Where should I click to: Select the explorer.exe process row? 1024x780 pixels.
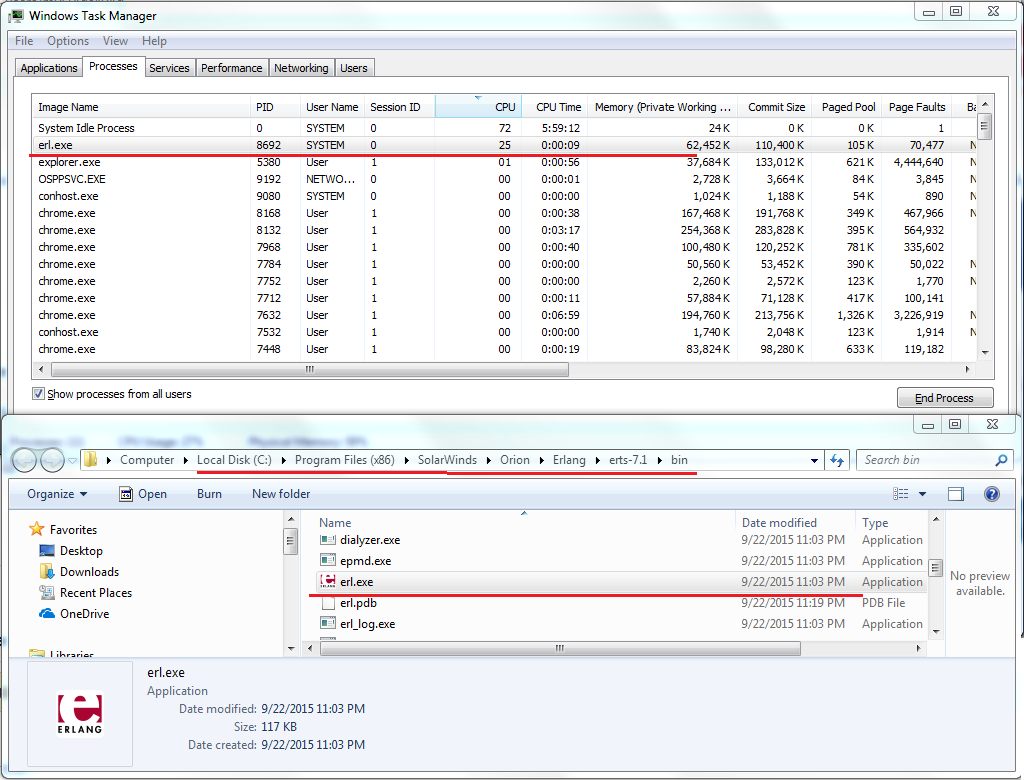504,162
